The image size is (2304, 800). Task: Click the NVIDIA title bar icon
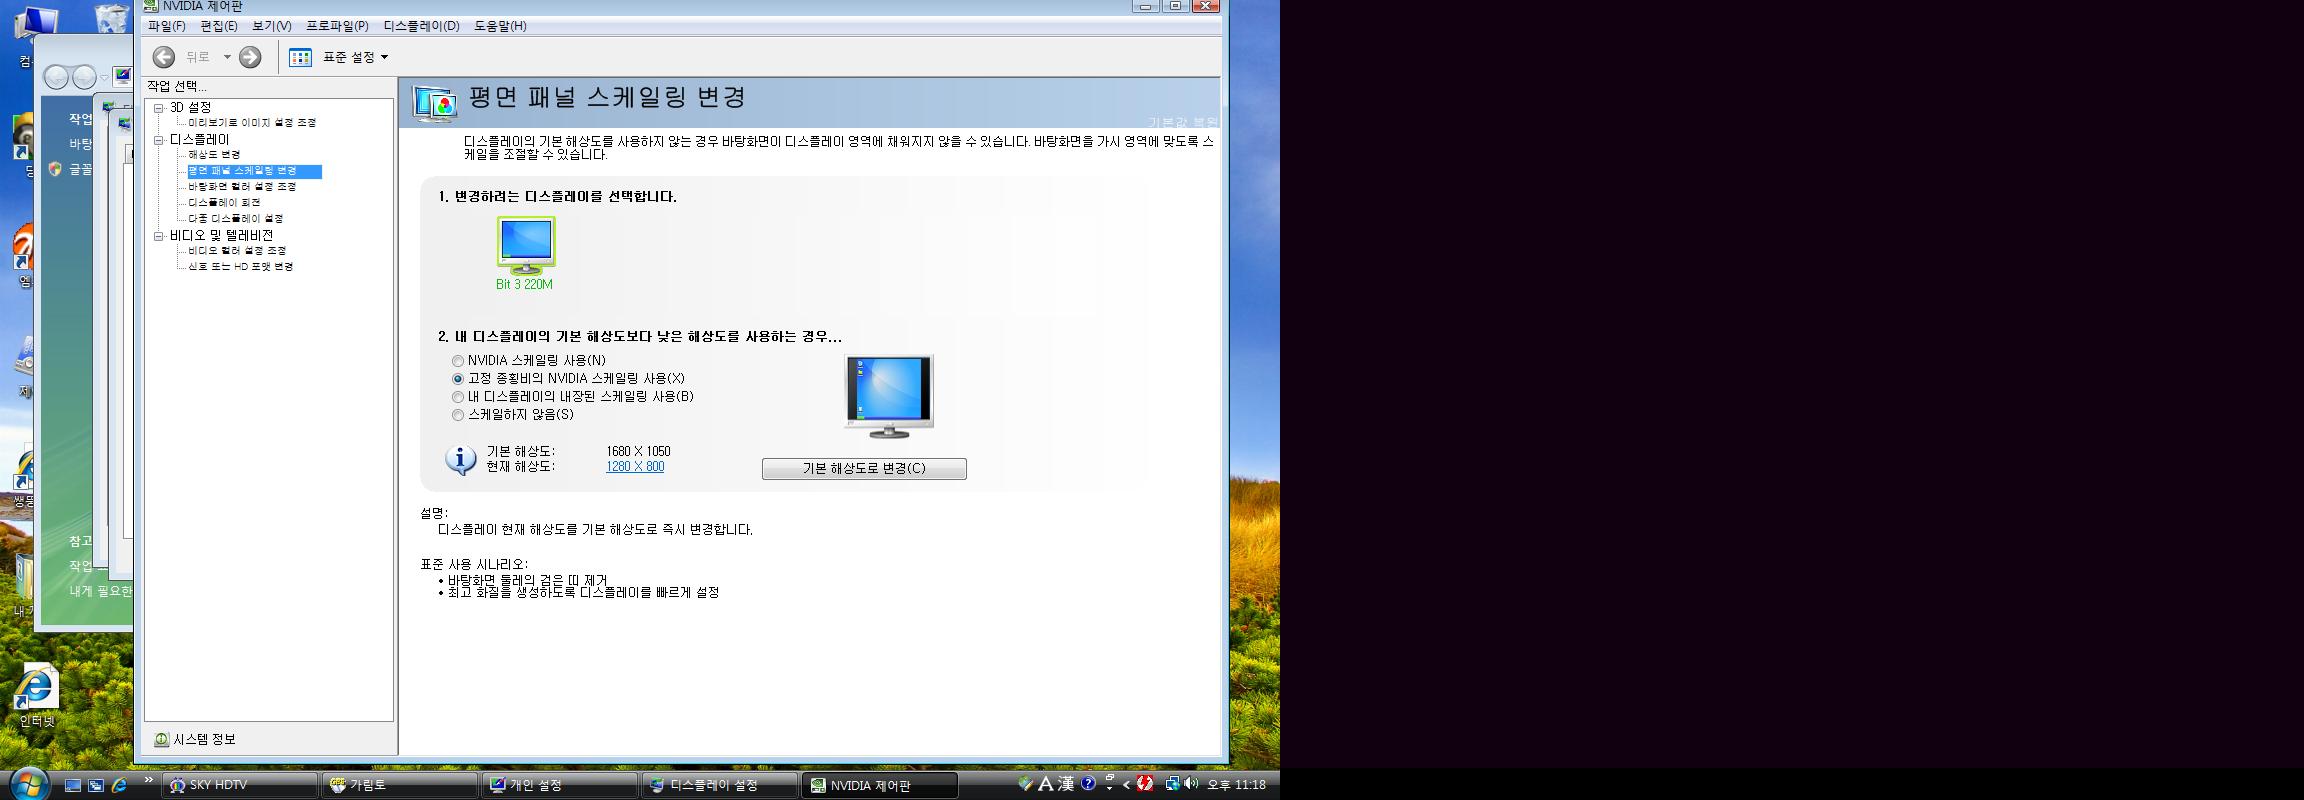(x=151, y=6)
